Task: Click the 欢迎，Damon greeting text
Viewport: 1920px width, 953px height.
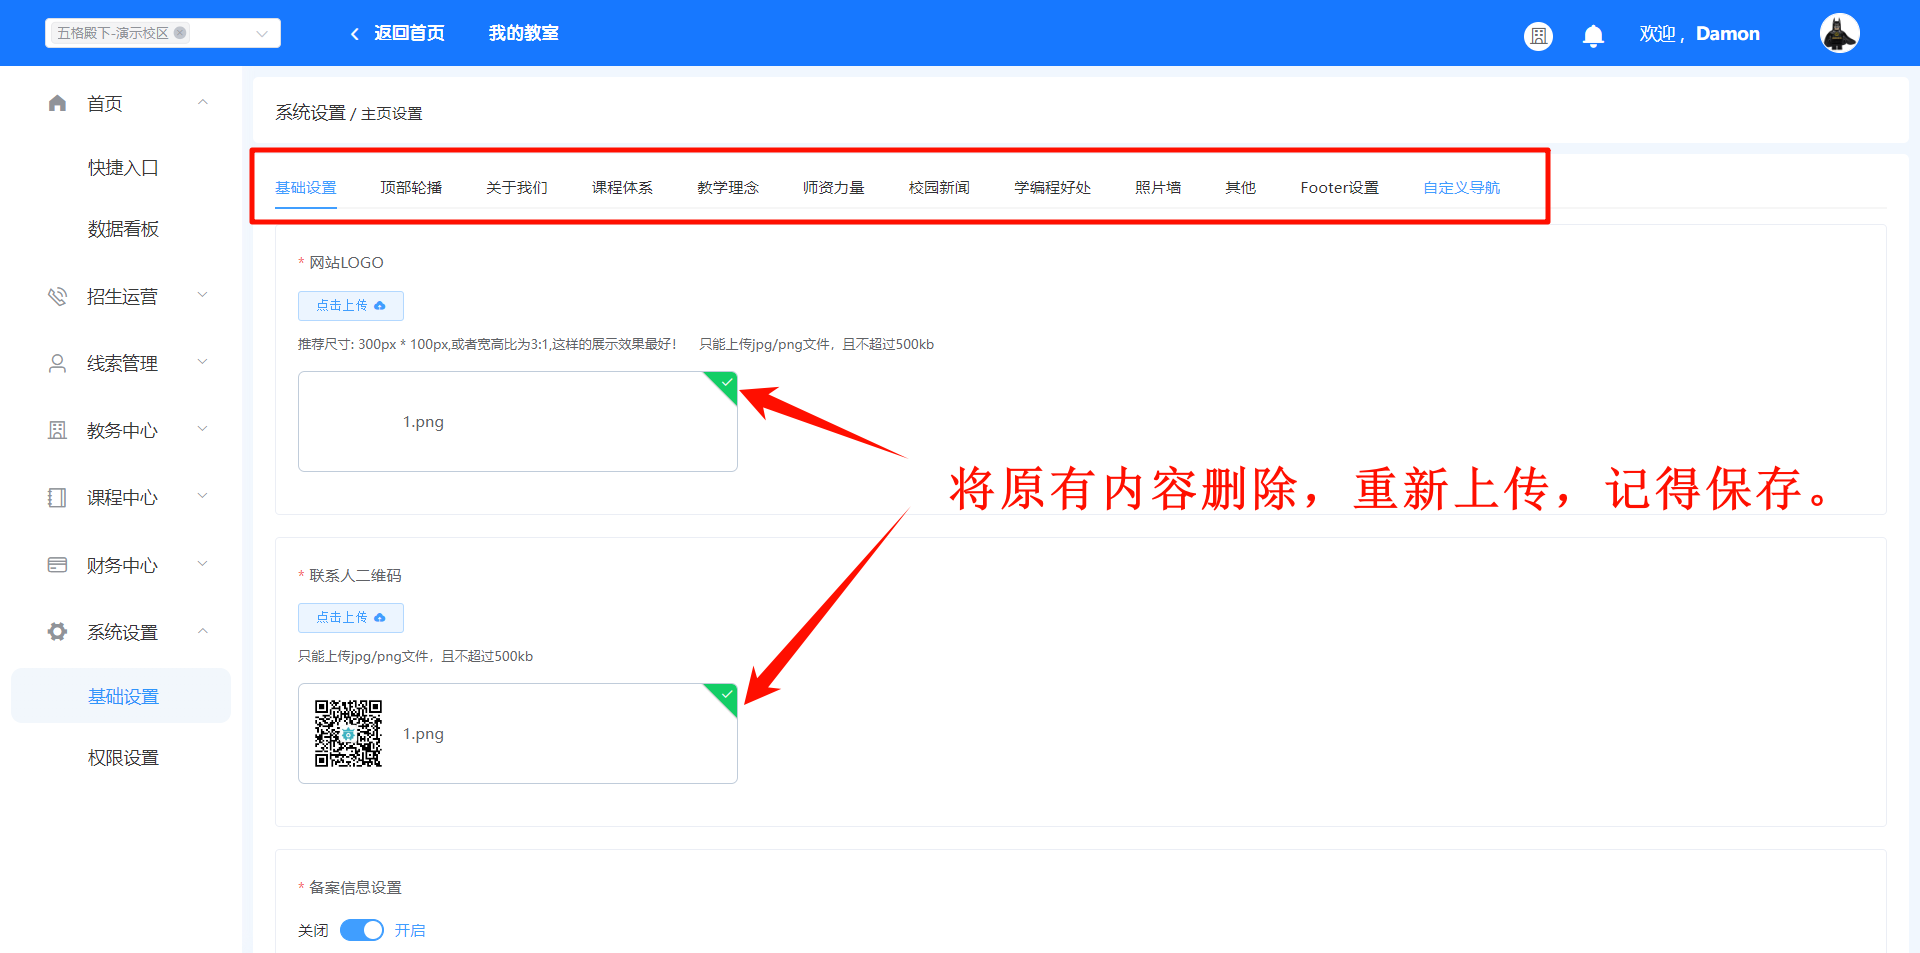Action: (x=1699, y=34)
